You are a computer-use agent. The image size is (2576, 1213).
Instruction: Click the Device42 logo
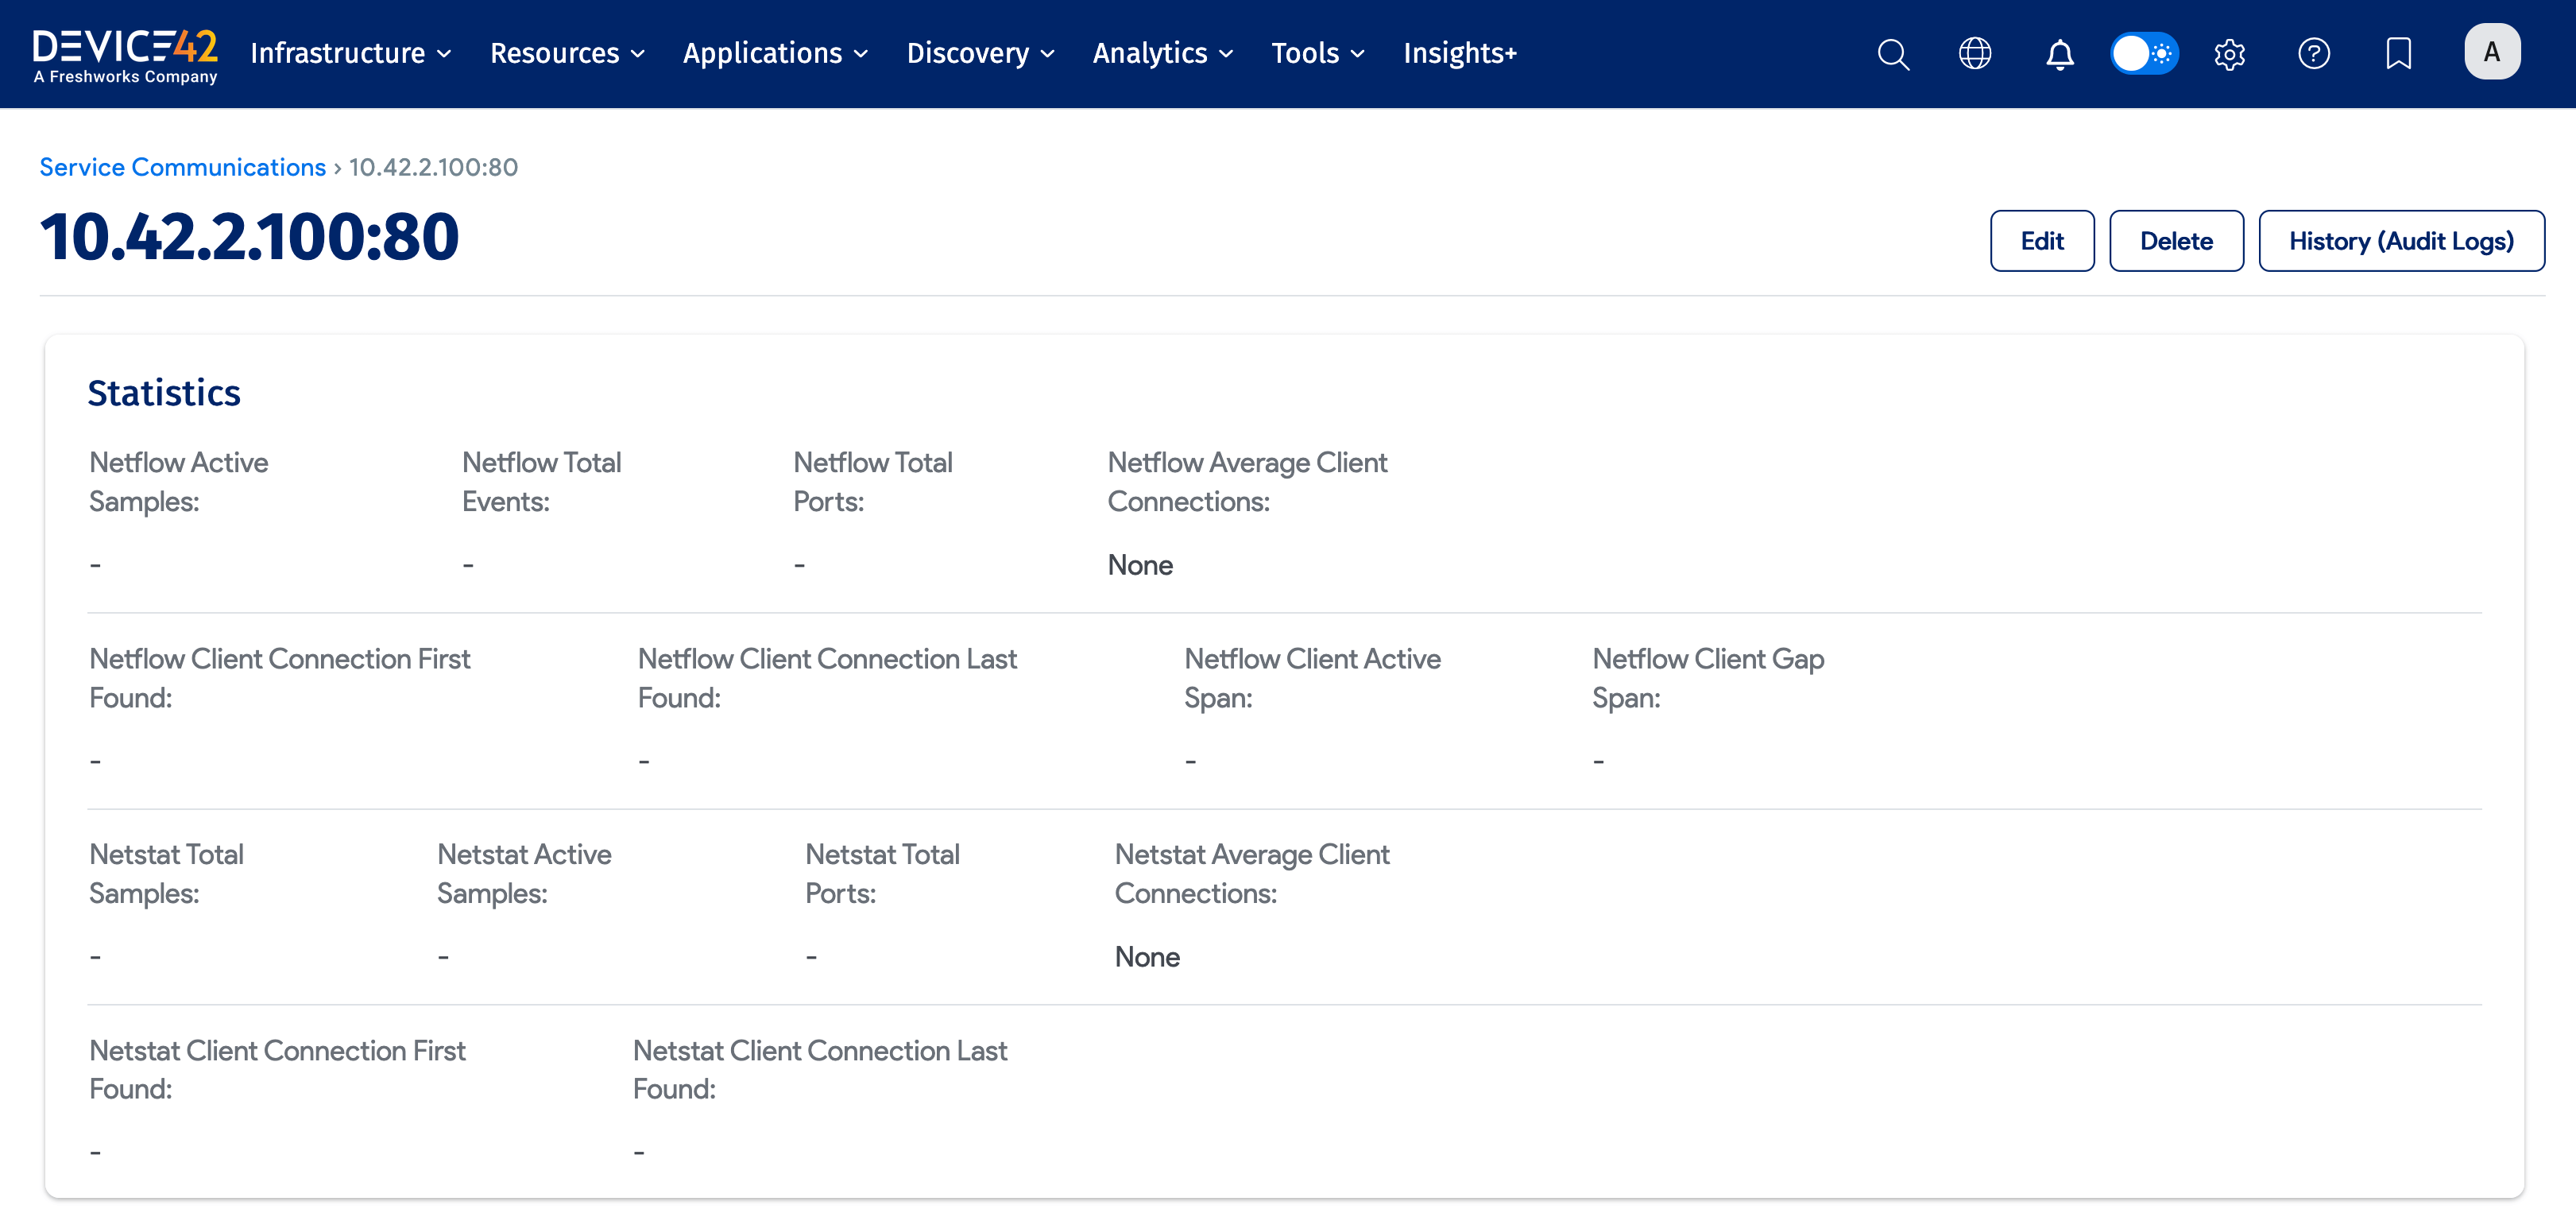coord(125,55)
